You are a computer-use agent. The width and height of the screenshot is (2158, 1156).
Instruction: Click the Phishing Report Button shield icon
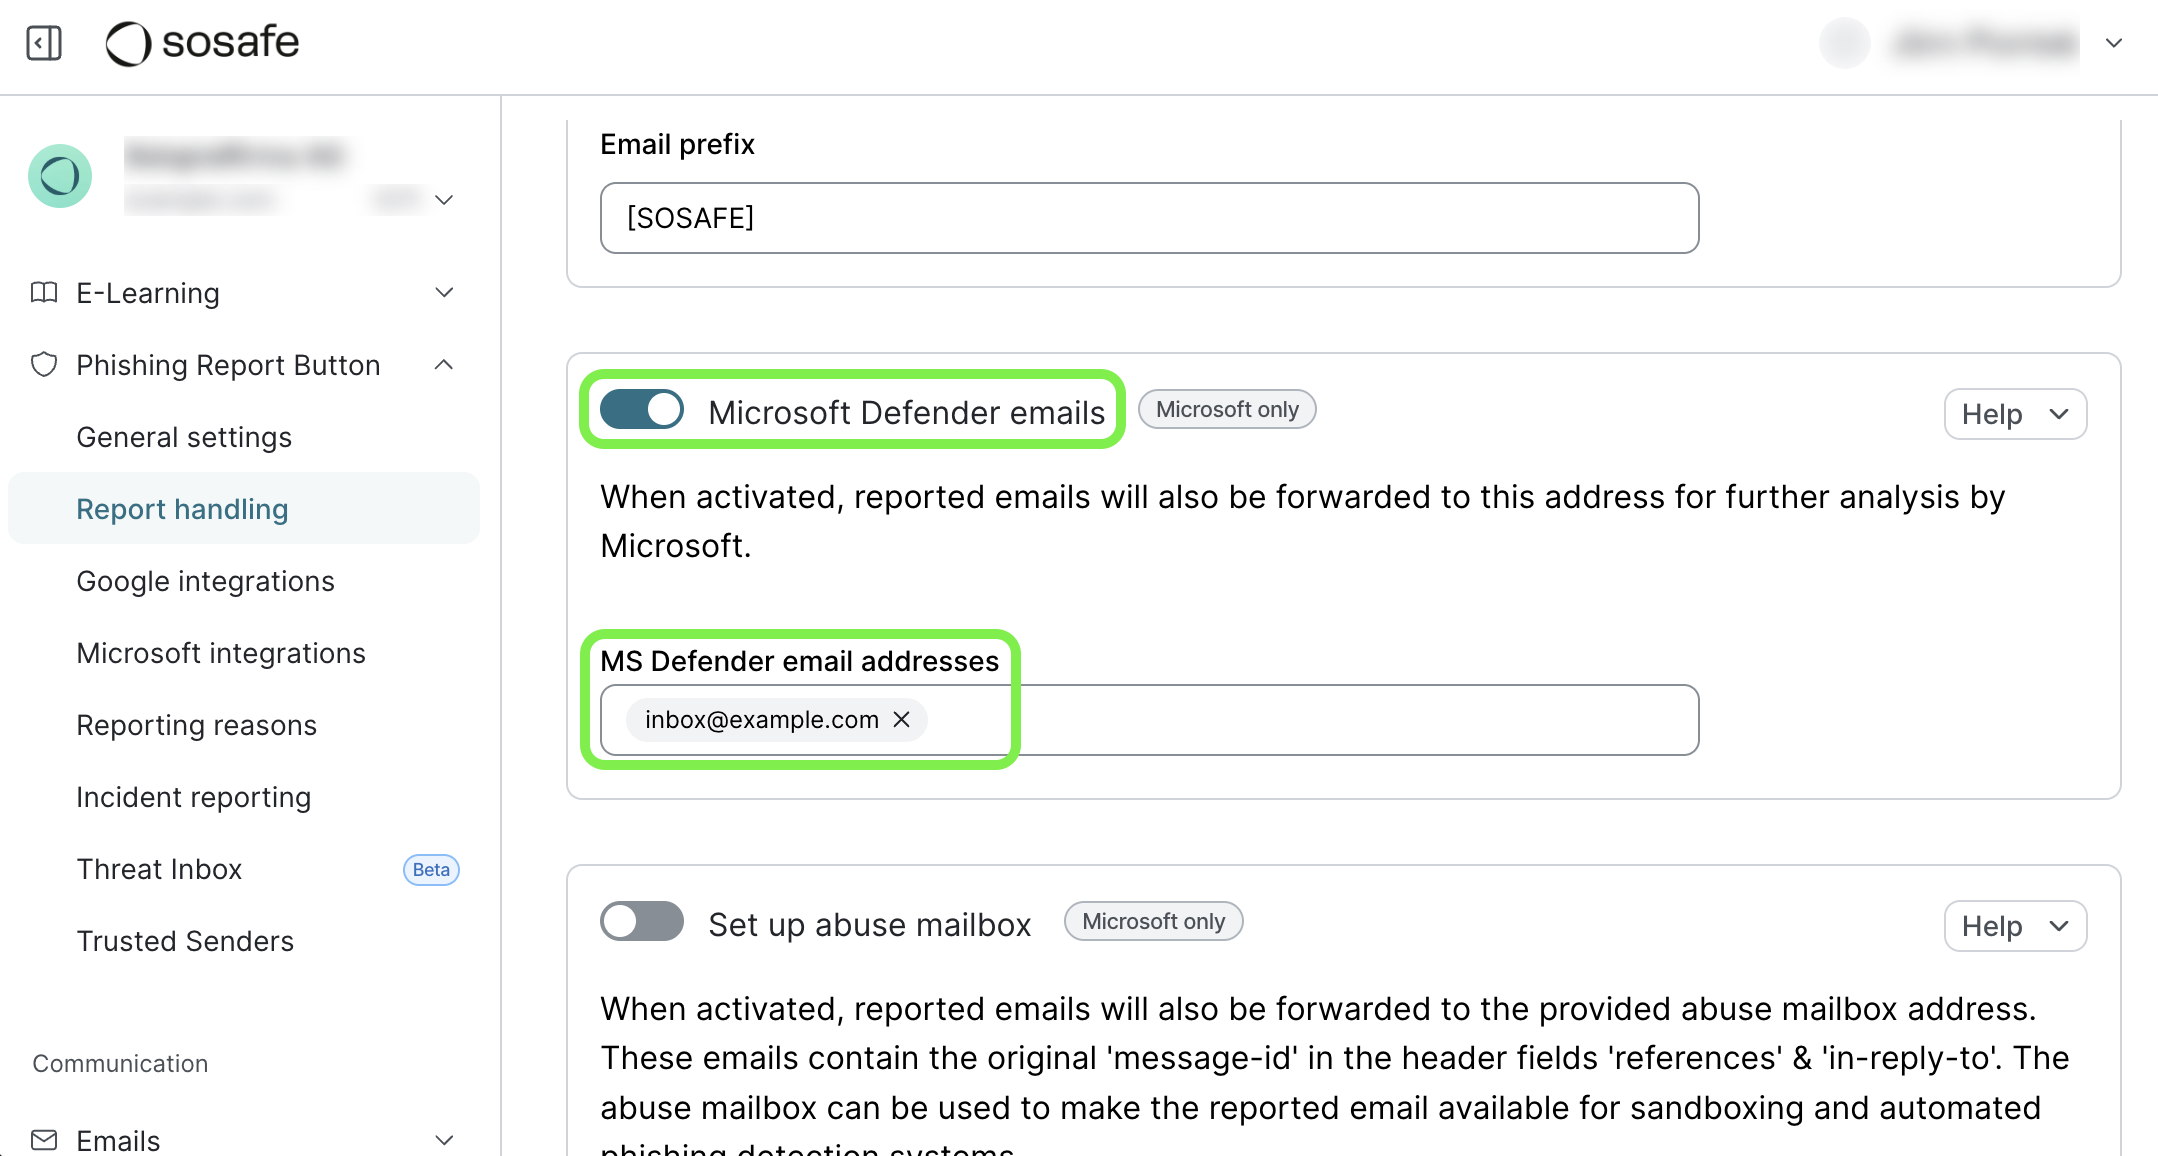[x=44, y=364]
